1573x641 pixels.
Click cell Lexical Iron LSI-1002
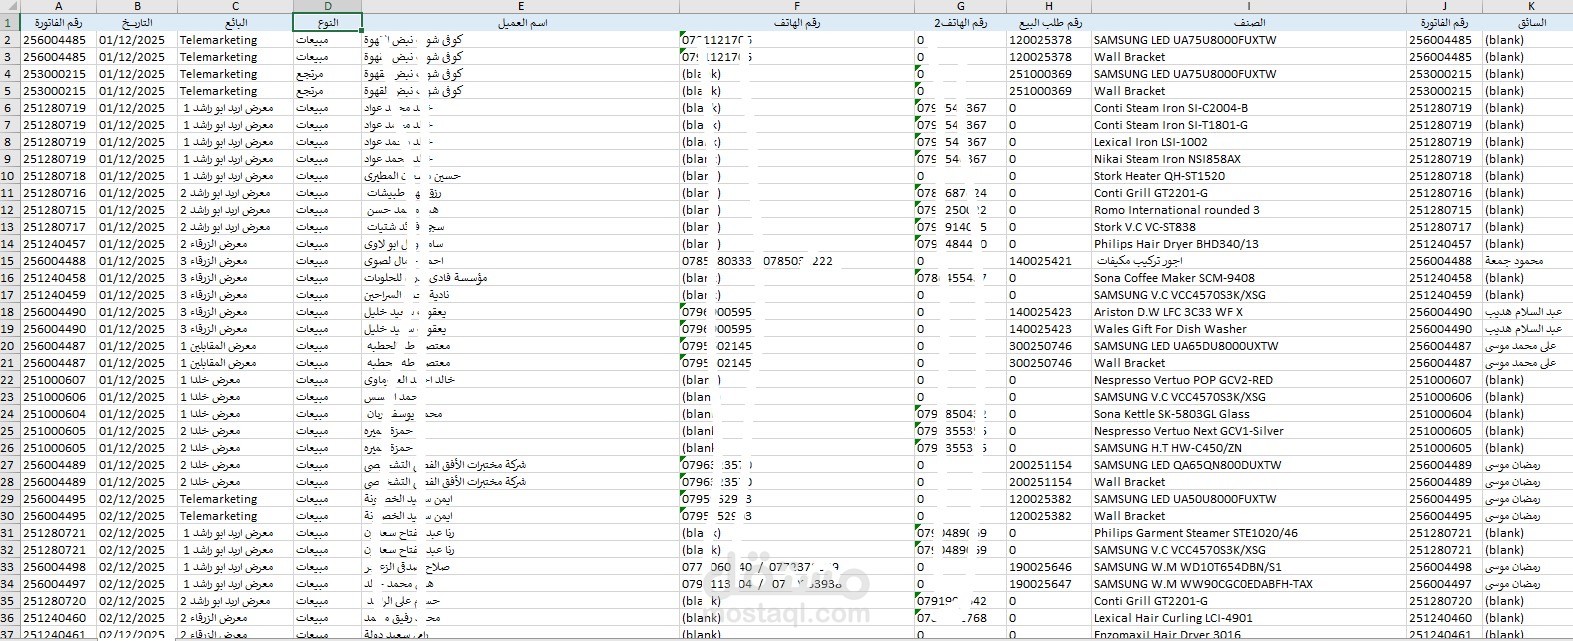(1249, 142)
